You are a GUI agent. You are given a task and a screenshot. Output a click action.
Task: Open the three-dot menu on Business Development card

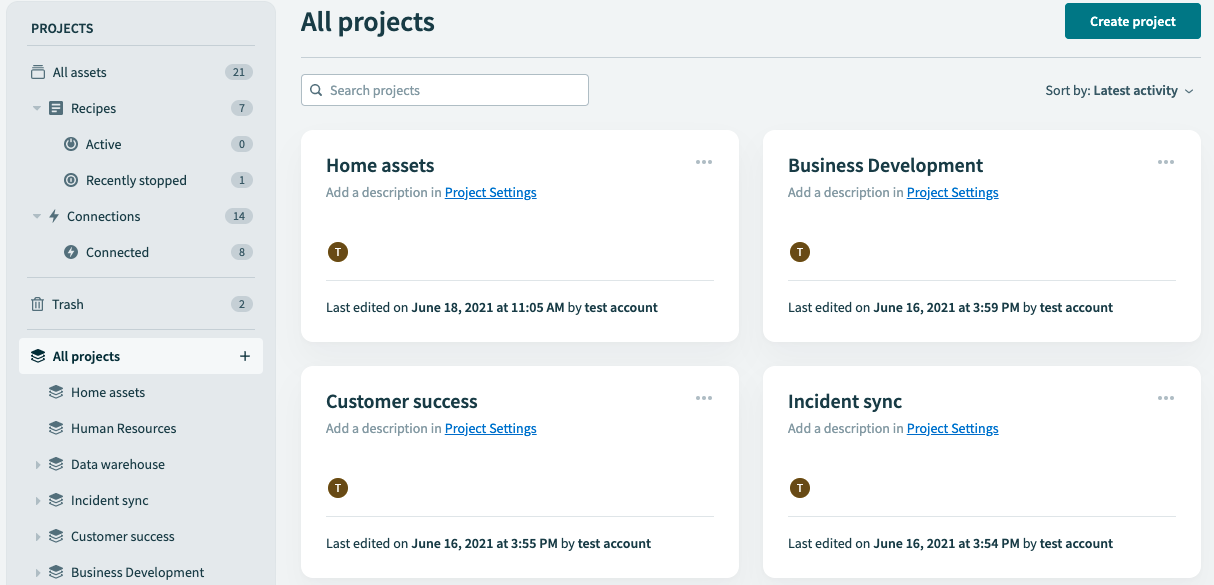1166,162
